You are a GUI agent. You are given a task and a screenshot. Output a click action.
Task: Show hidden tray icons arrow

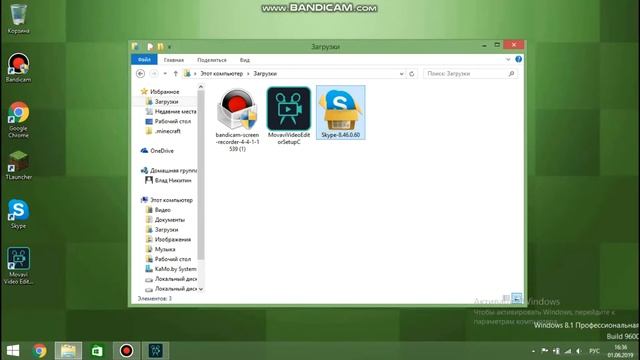(533, 351)
